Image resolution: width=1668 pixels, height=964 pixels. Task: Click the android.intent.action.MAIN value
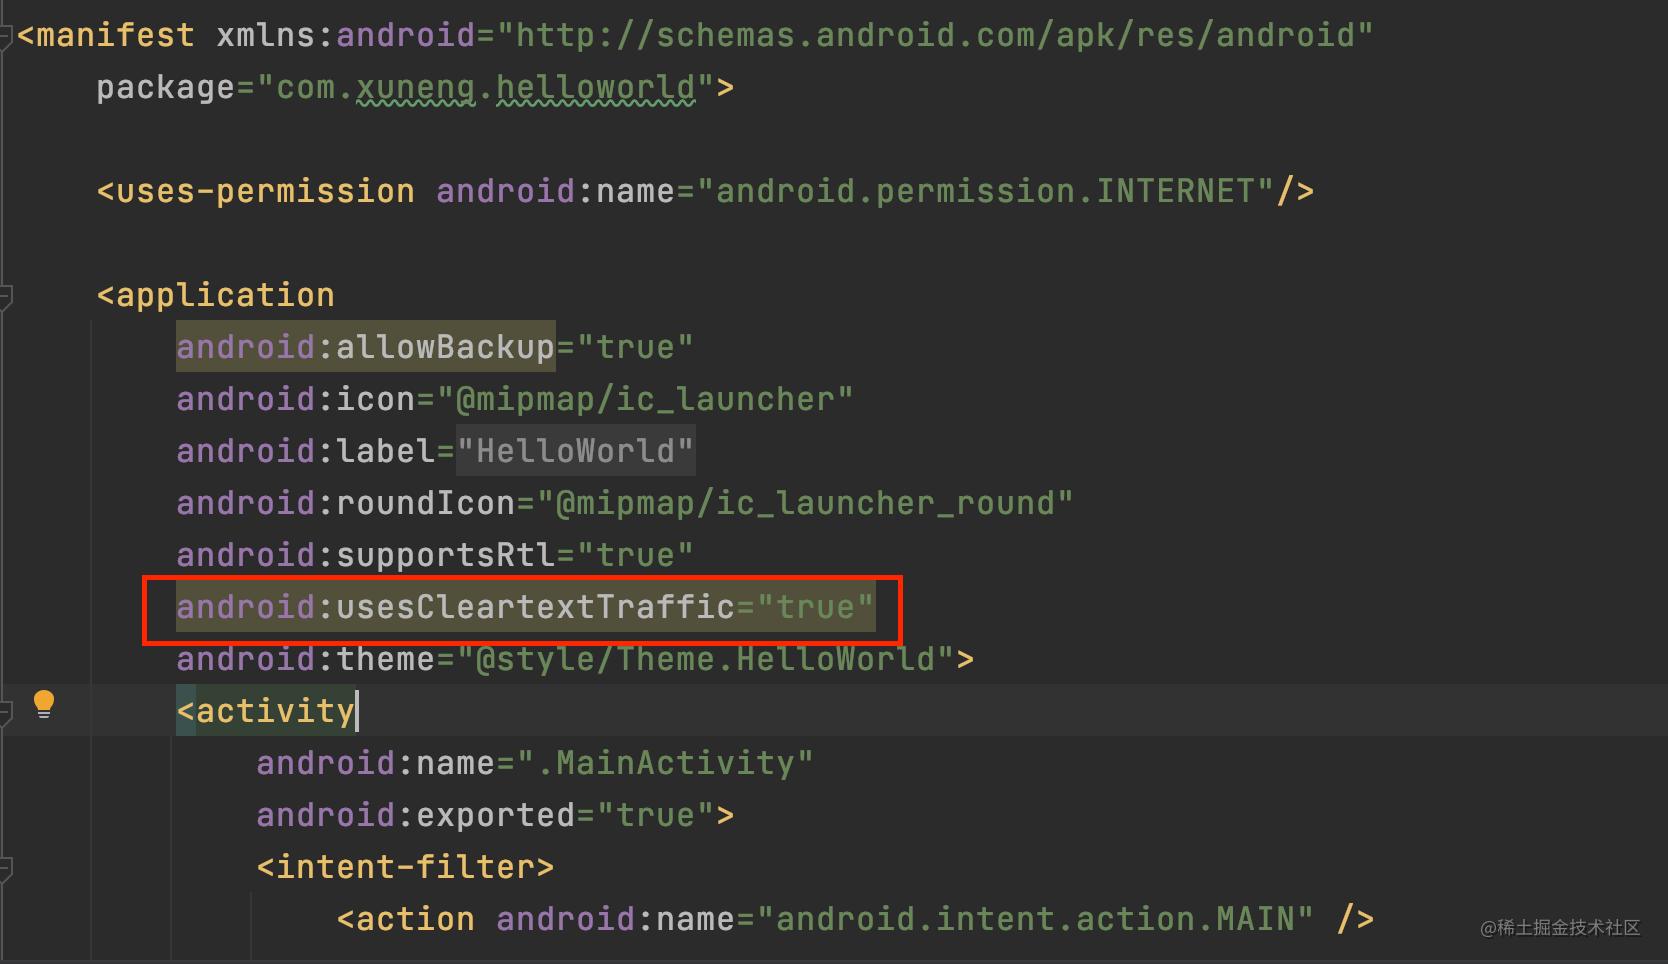(x=1035, y=919)
